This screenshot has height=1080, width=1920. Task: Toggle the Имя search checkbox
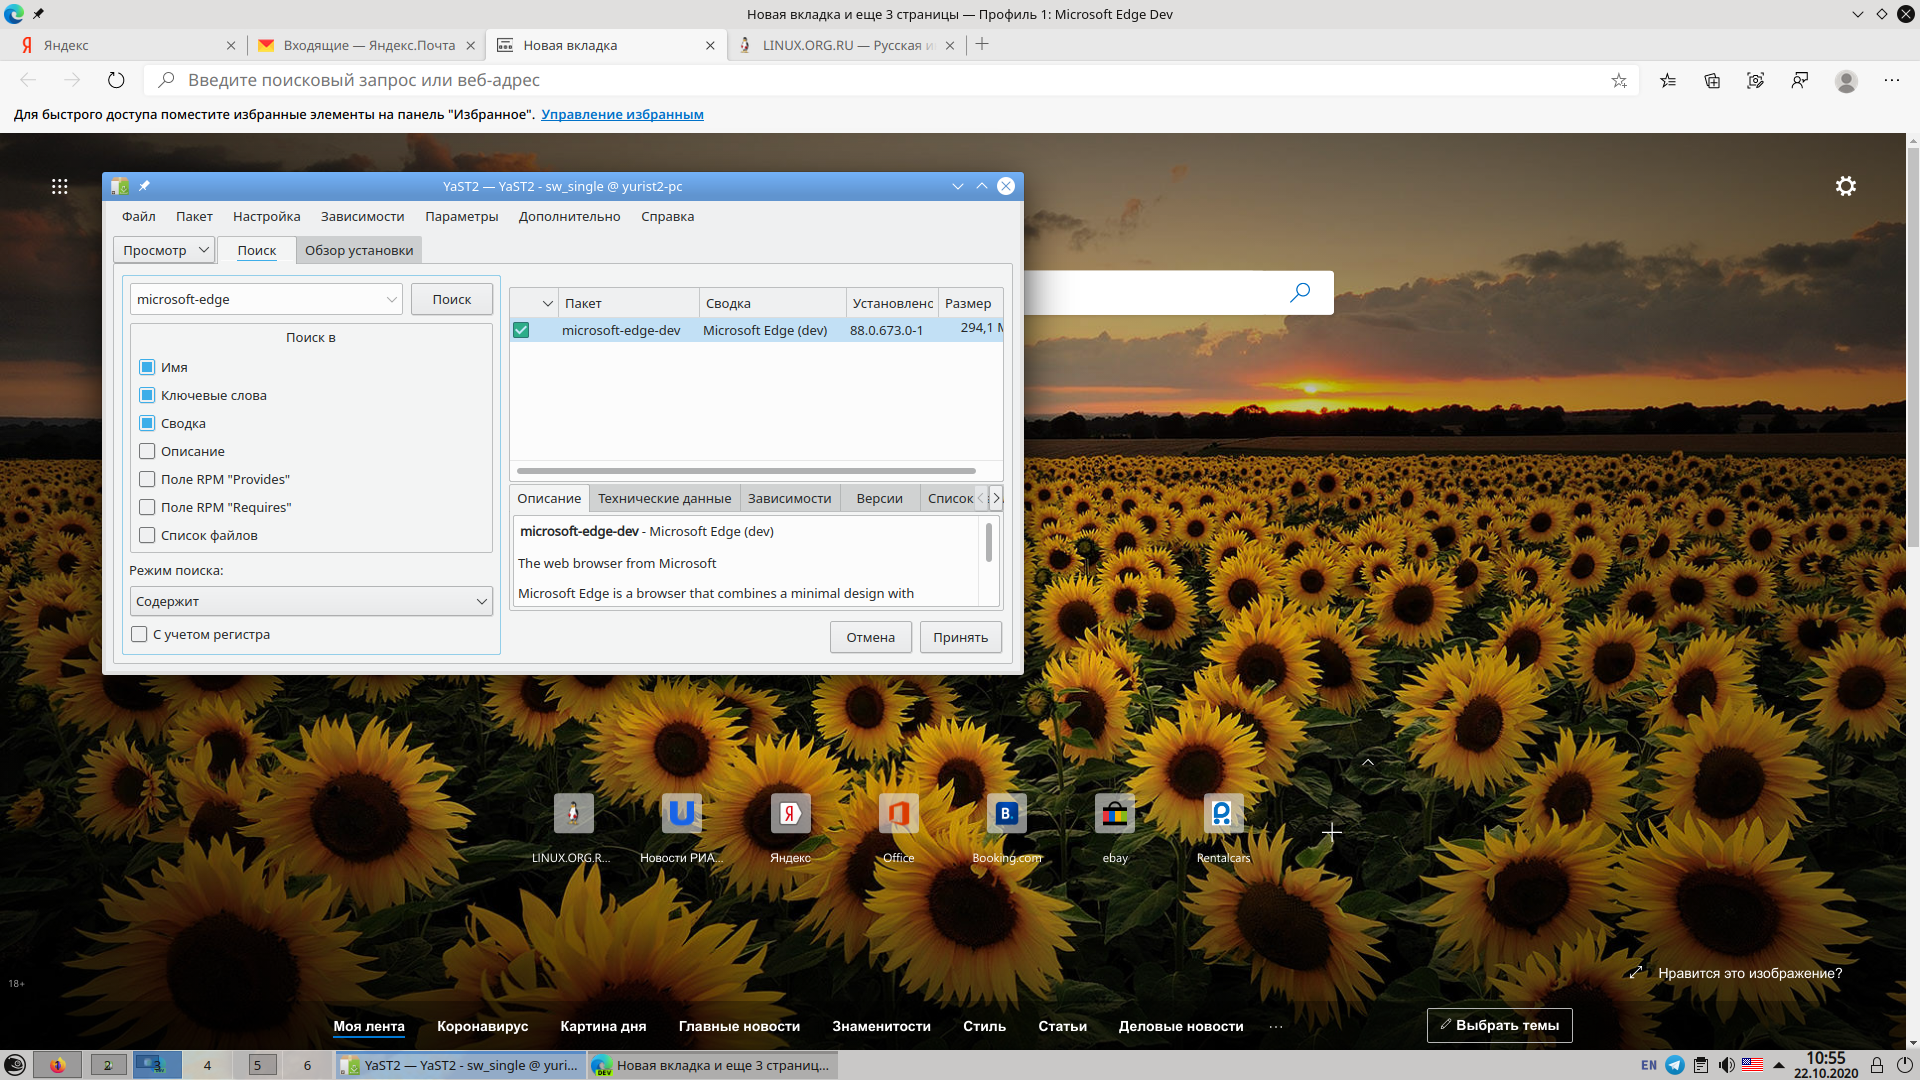tap(147, 367)
